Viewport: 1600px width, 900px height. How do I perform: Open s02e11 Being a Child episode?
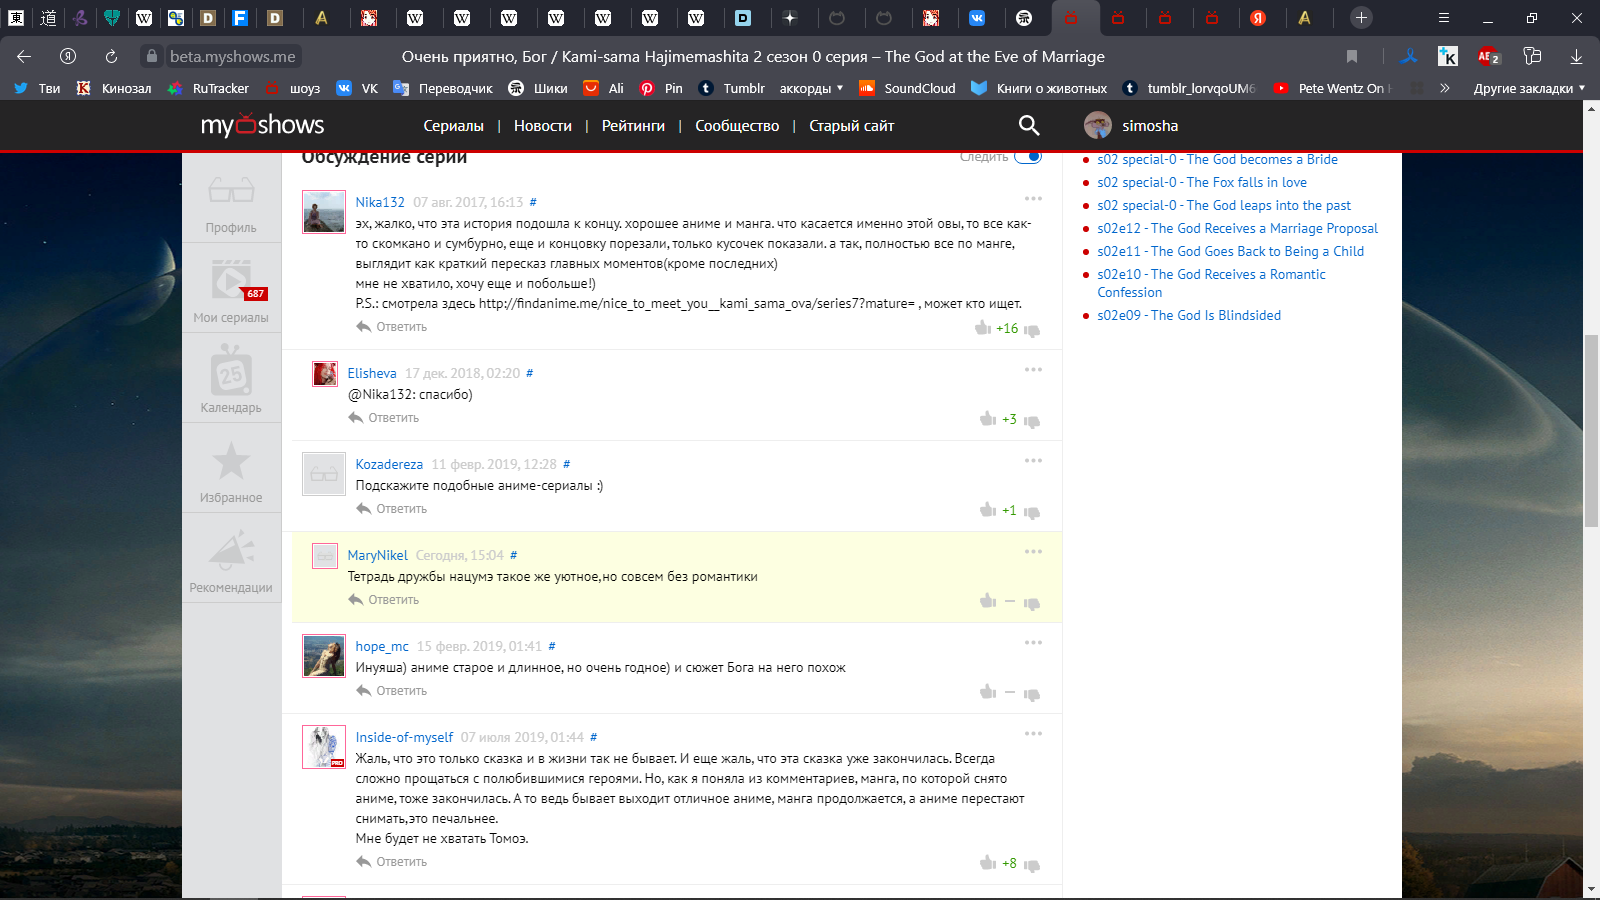pyautogui.click(x=1230, y=251)
